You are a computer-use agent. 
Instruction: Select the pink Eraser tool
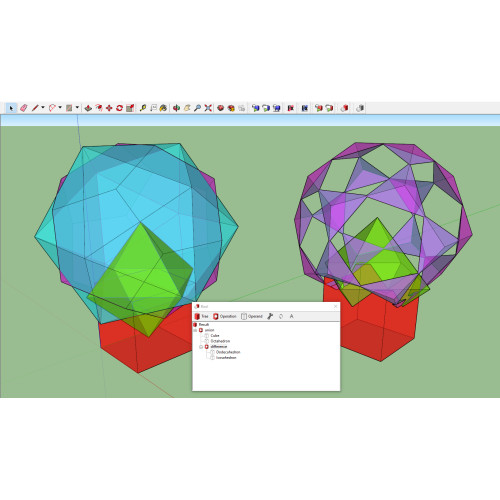[x=23, y=108]
